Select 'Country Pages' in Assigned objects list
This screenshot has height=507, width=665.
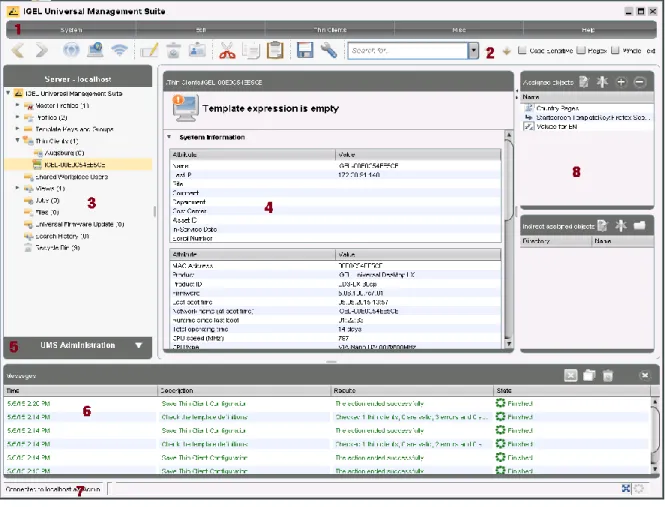pos(557,108)
